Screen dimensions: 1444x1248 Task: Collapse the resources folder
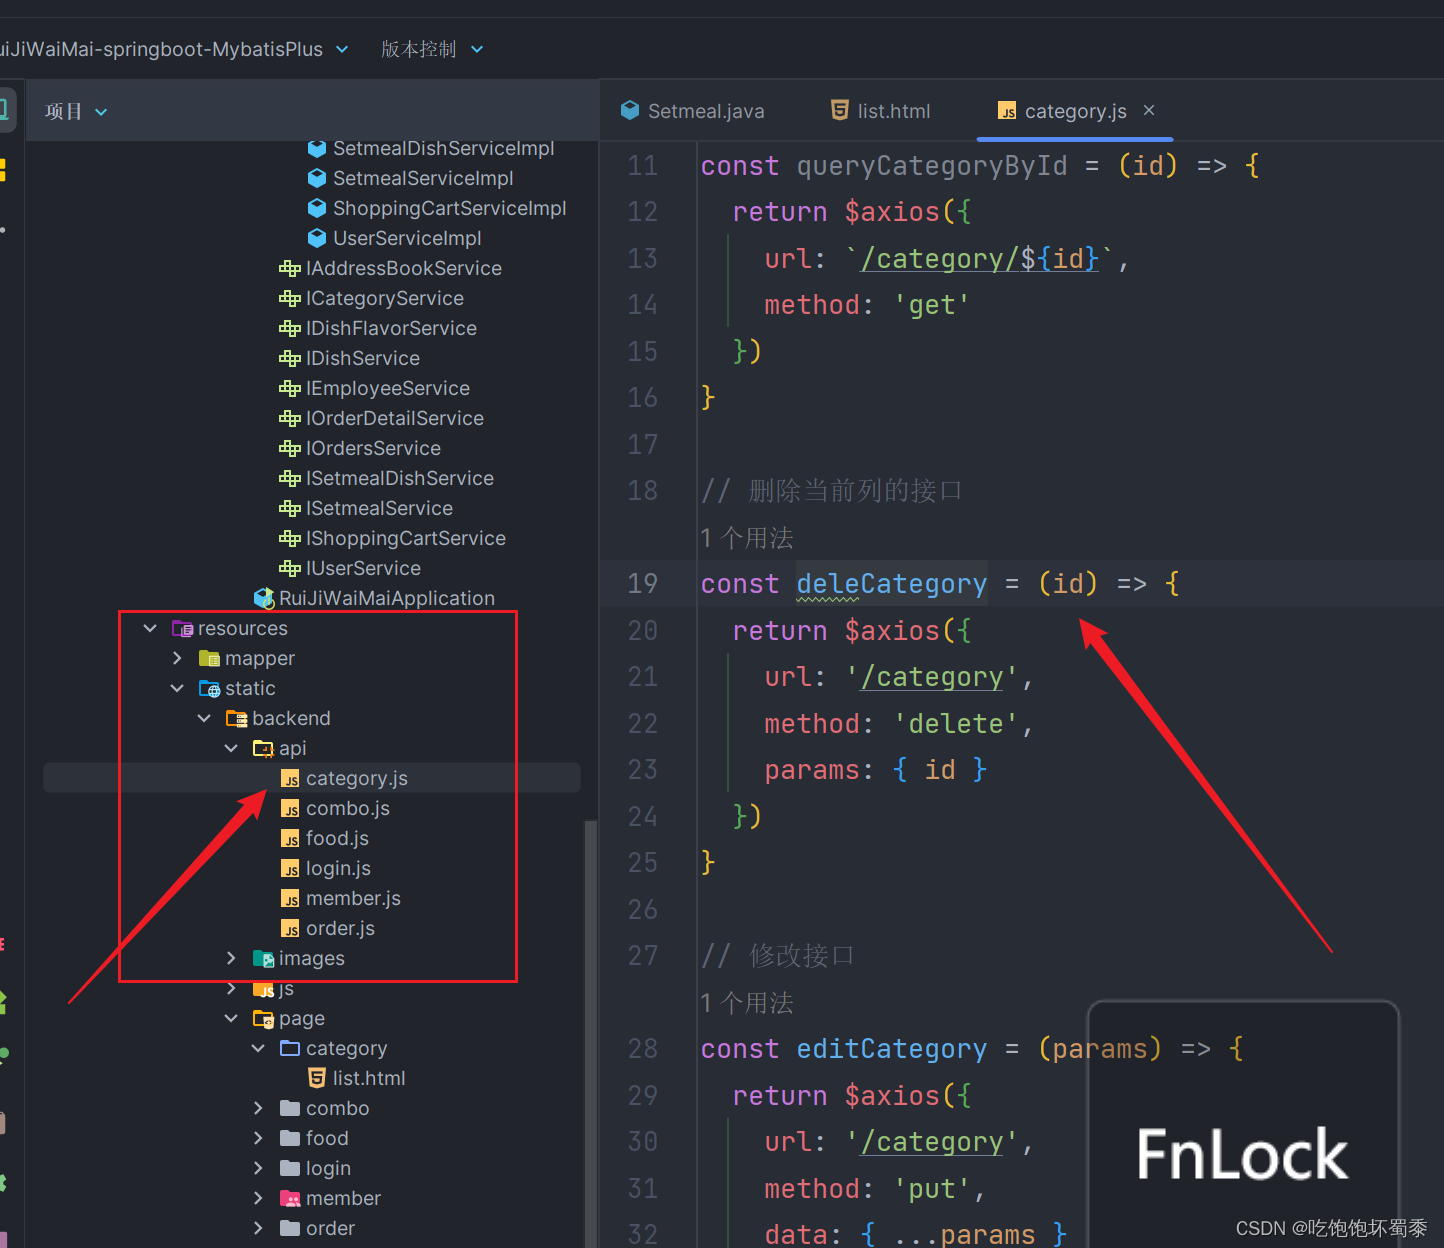coord(150,628)
